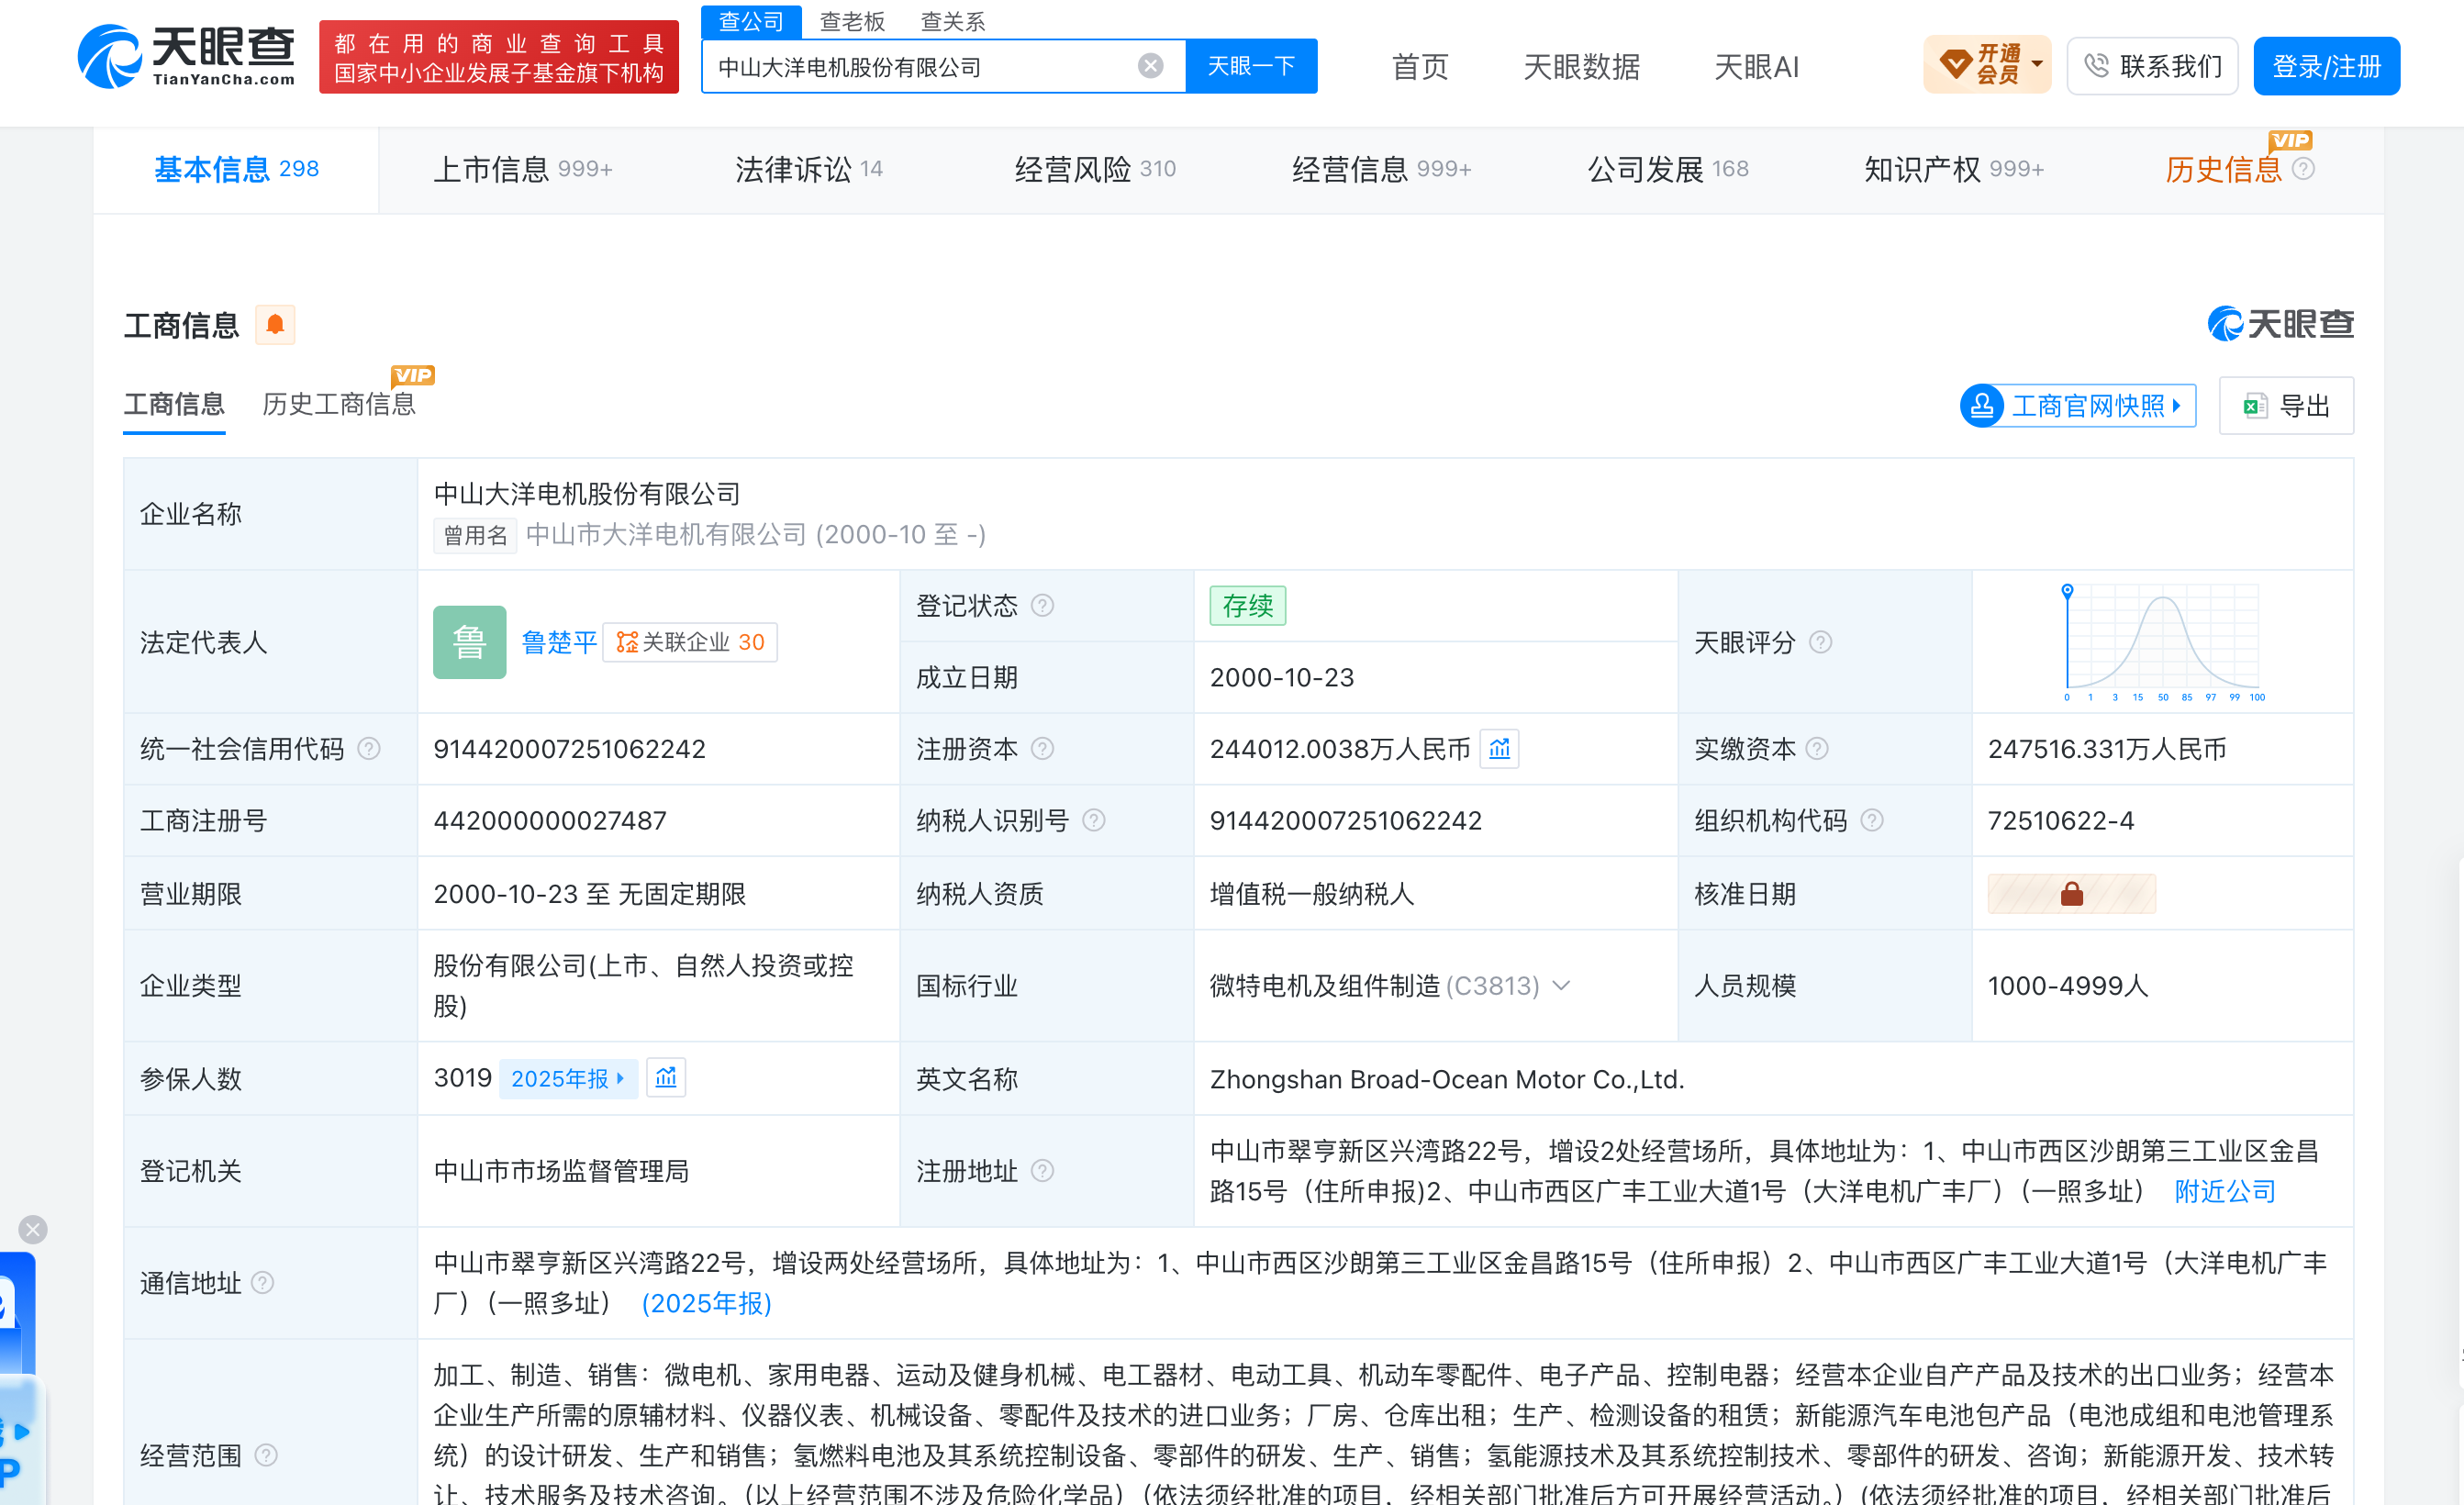Open the 历史工商信息 sub-tab

[x=339, y=404]
